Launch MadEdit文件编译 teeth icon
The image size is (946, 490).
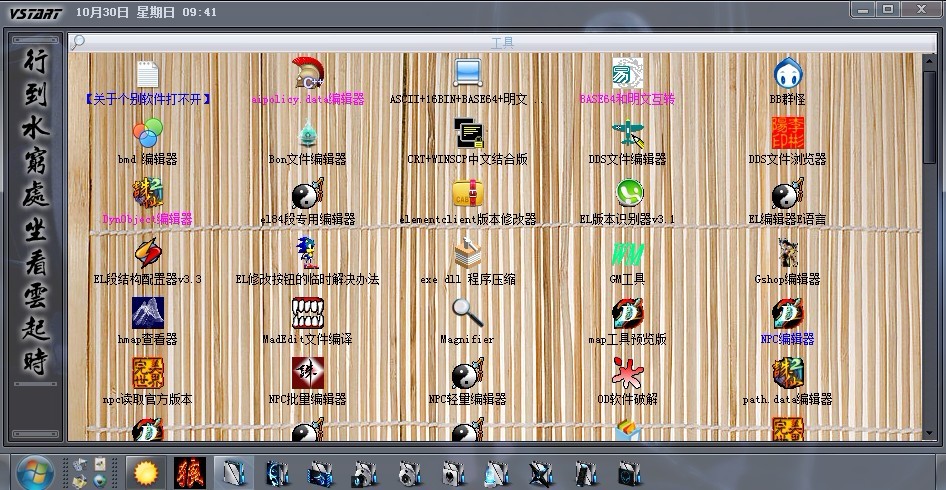coord(307,313)
